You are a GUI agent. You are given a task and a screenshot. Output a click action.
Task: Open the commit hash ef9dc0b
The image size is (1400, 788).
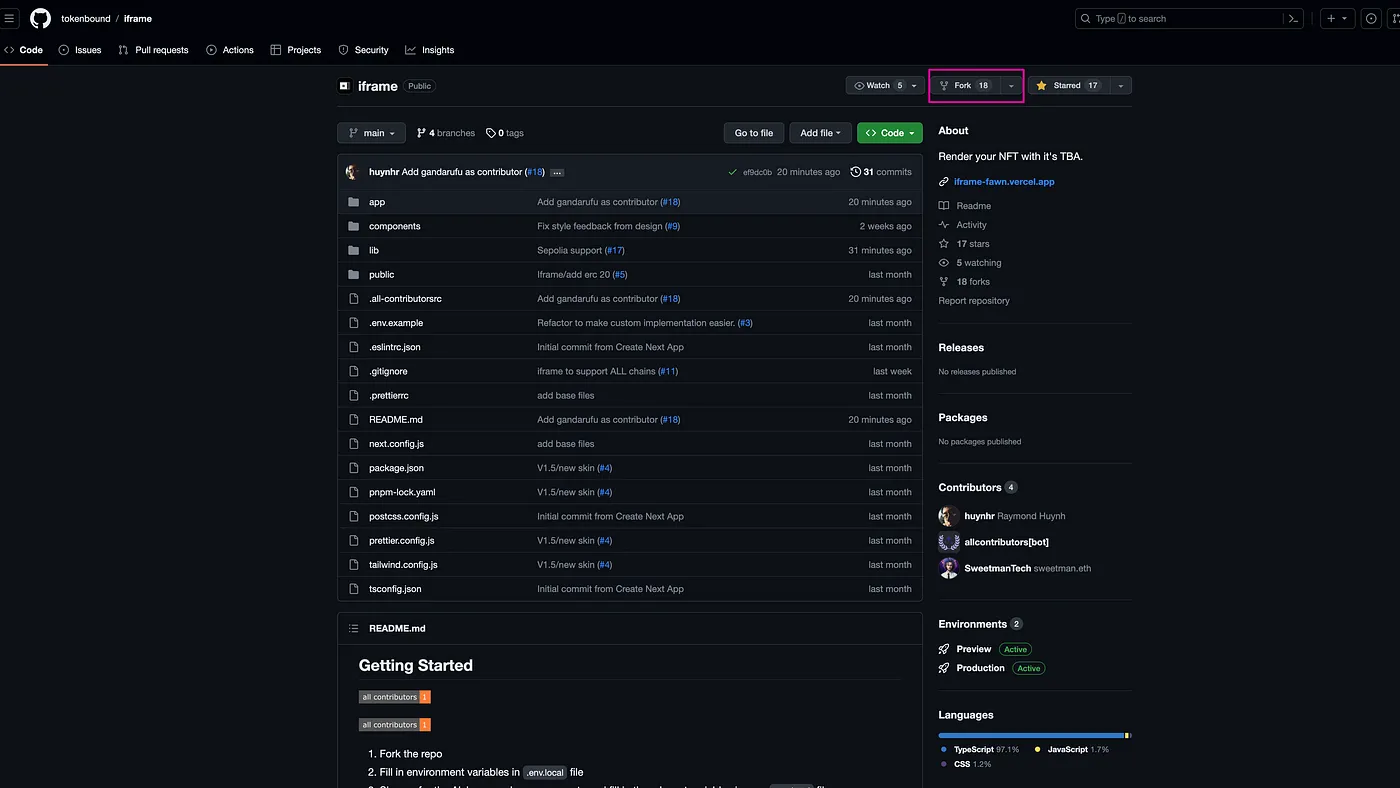click(757, 172)
